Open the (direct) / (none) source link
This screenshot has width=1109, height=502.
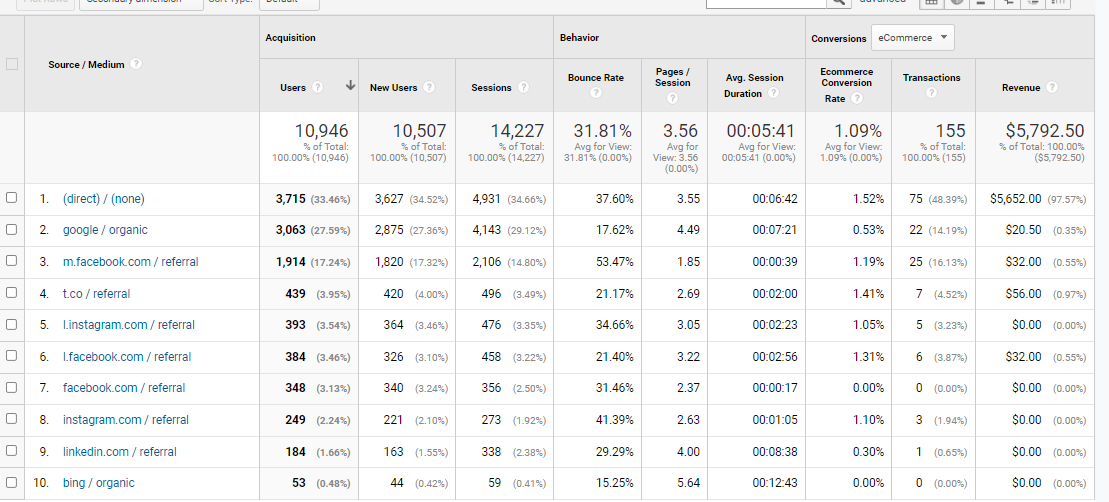[103, 199]
